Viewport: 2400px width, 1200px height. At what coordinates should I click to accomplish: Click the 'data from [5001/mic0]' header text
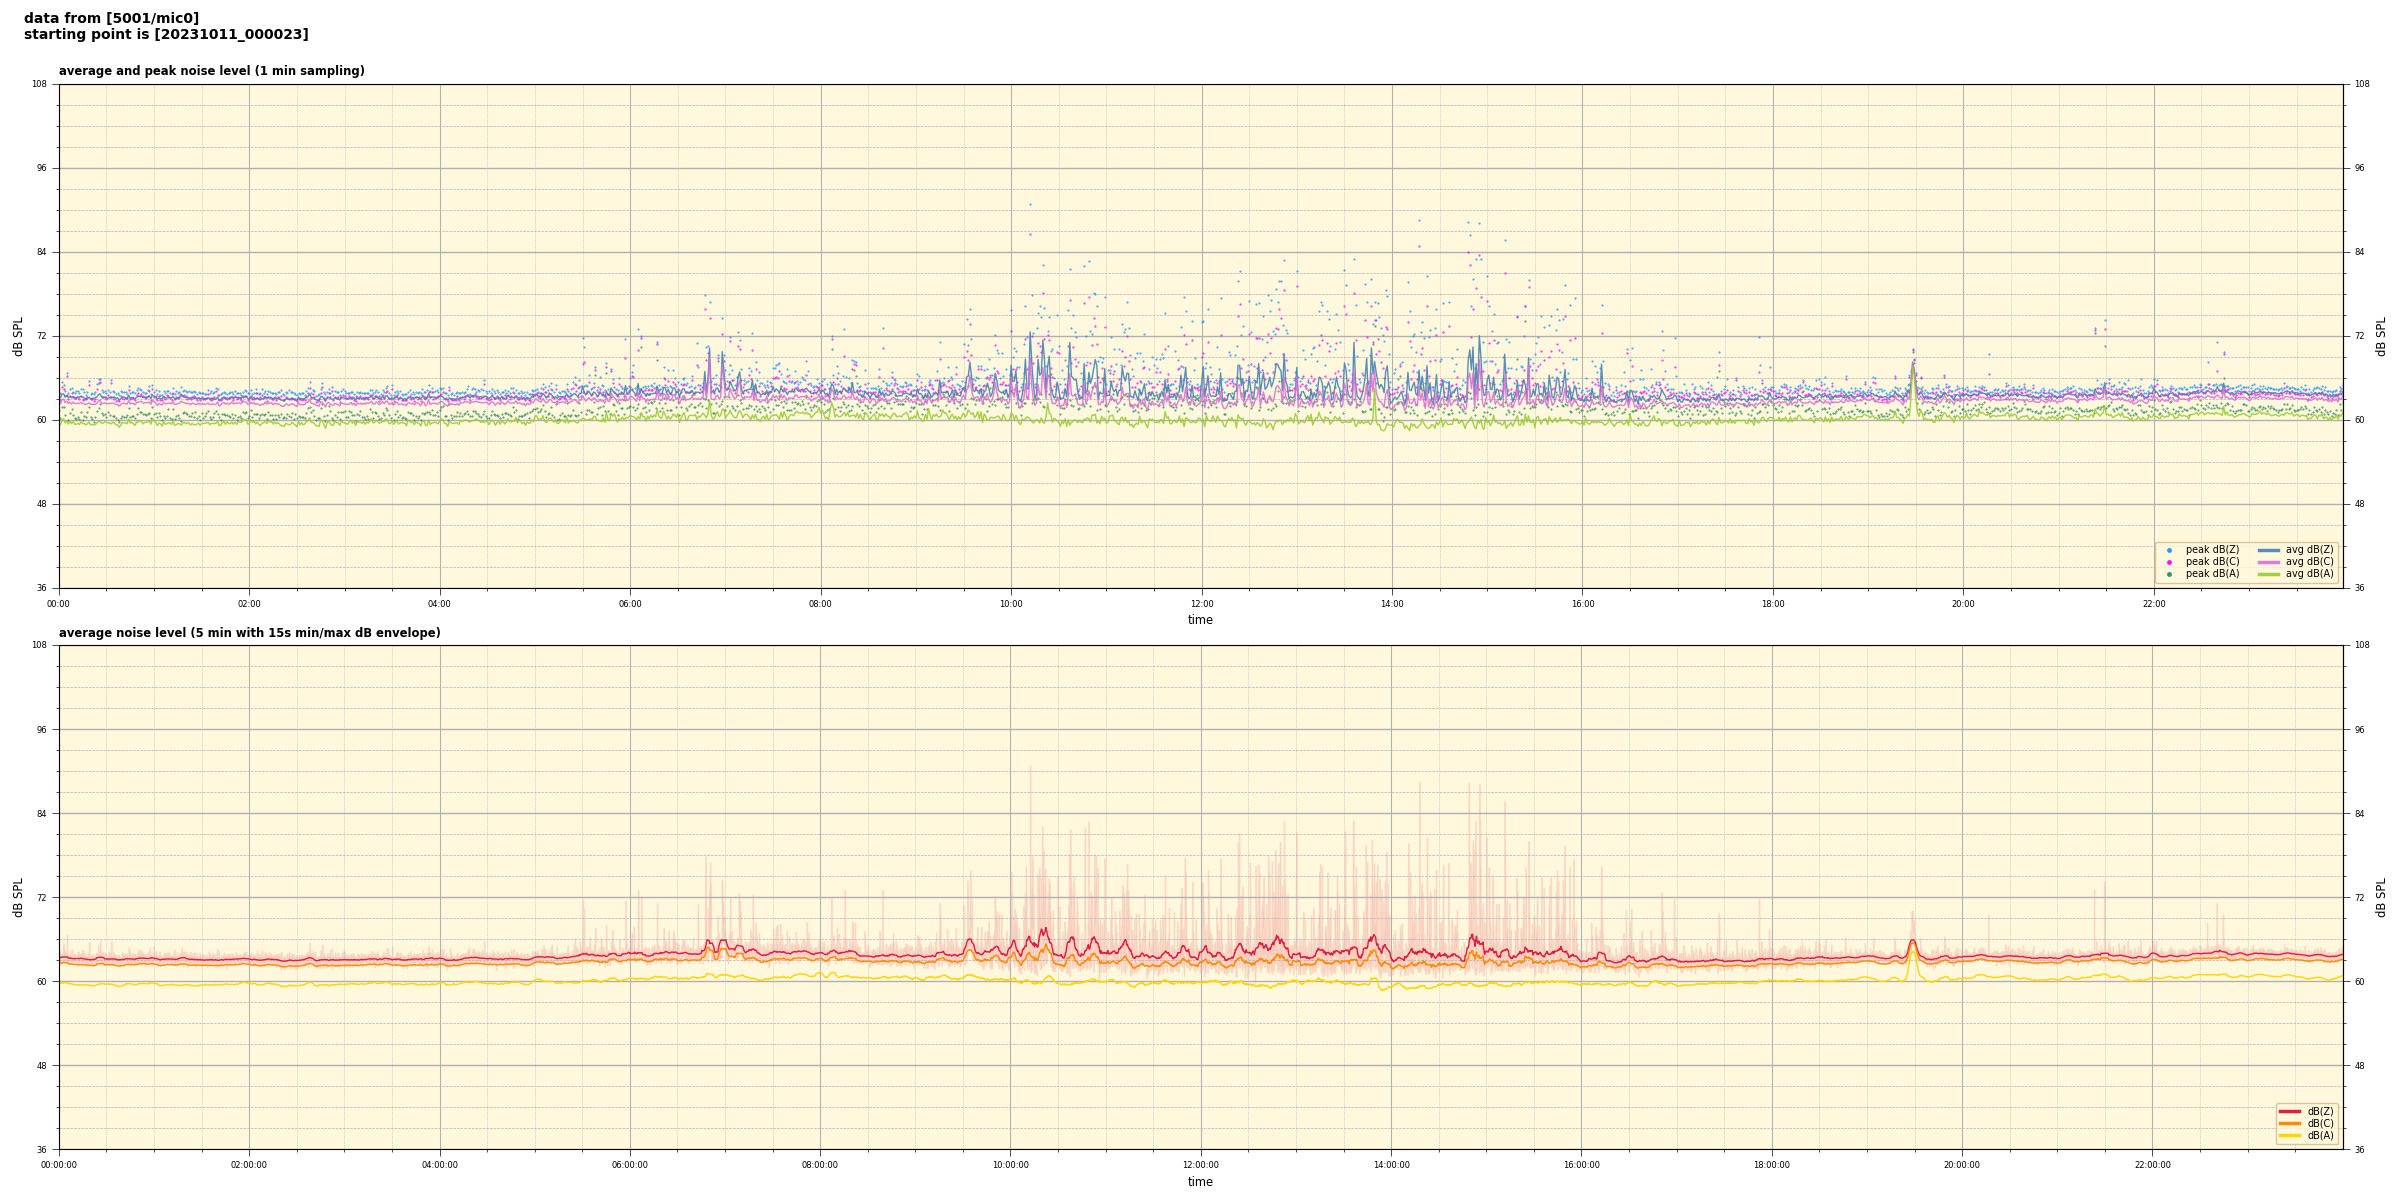pos(111,18)
